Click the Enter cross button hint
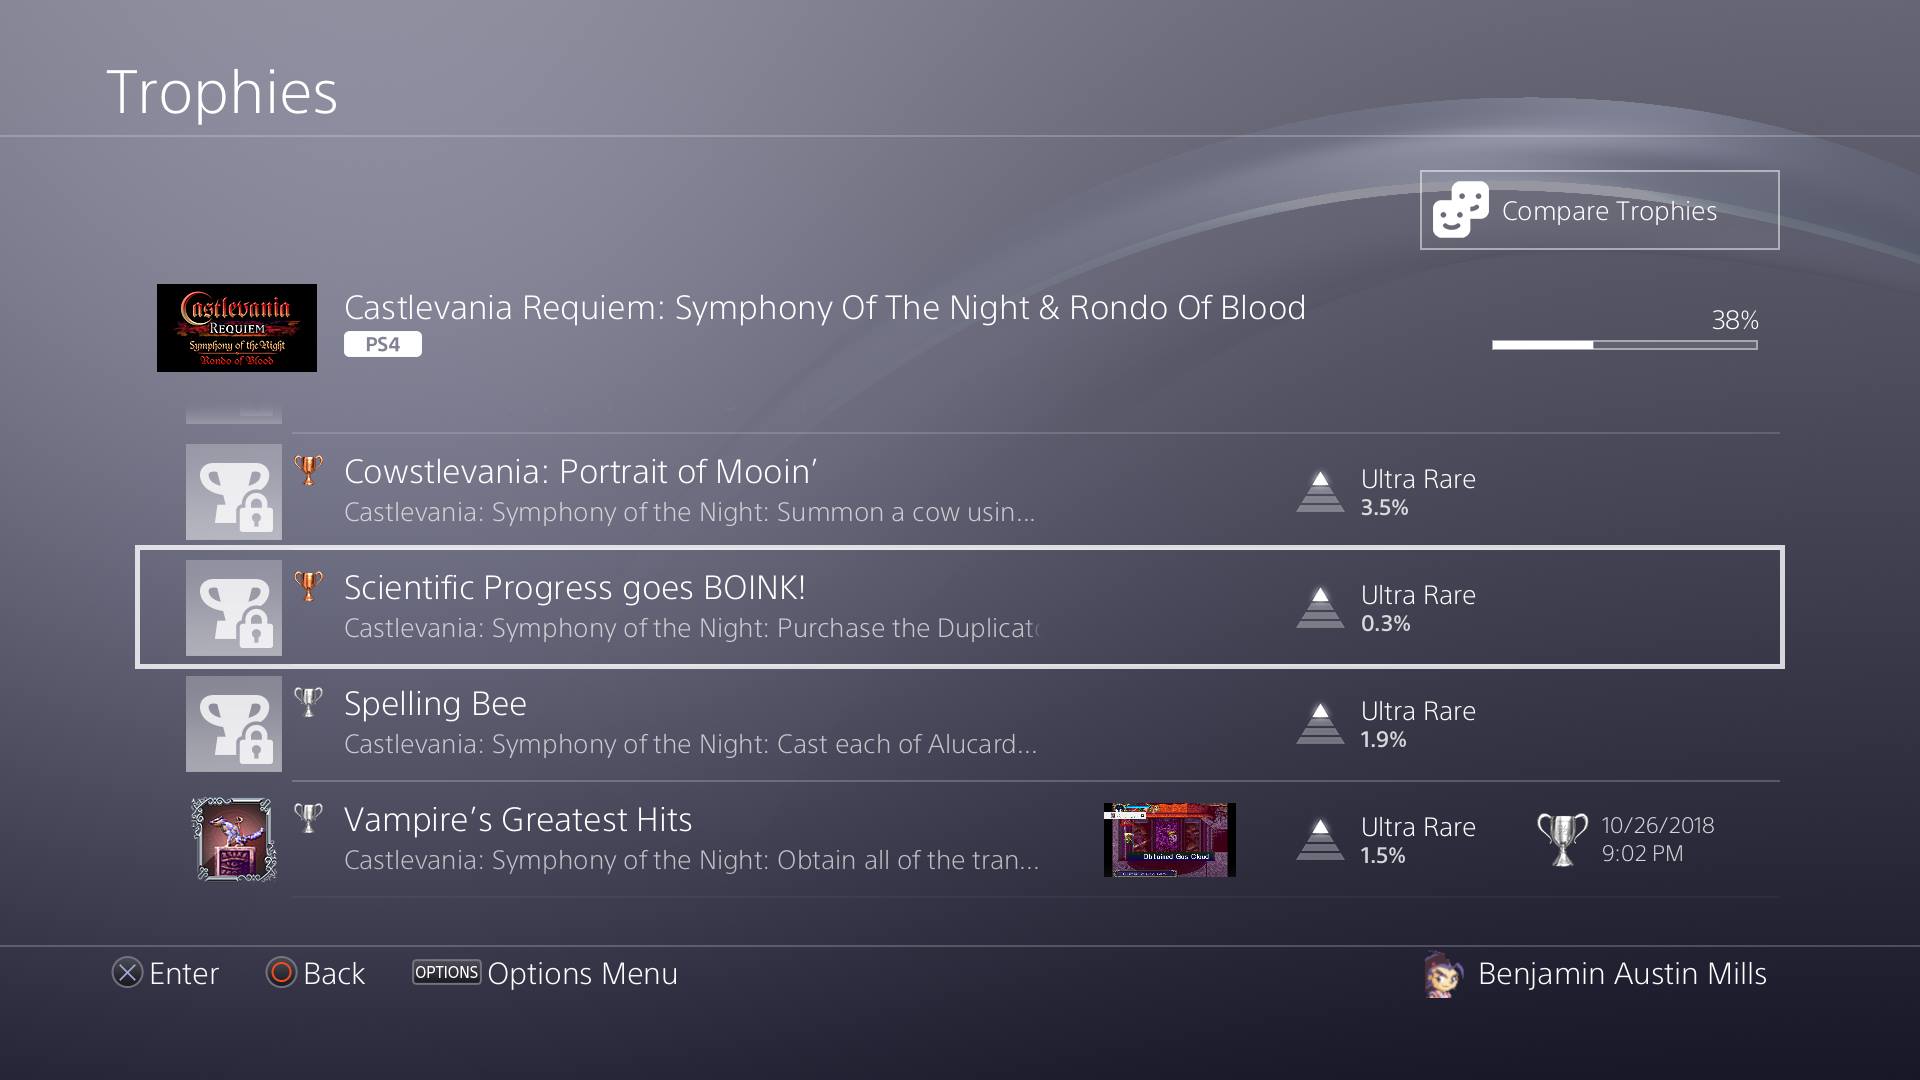Image resolution: width=1920 pixels, height=1080 pixels. (x=128, y=973)
